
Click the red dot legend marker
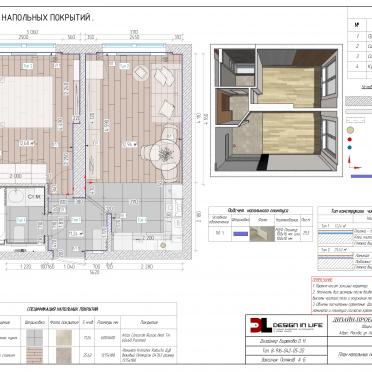click(x=350, y=139)
